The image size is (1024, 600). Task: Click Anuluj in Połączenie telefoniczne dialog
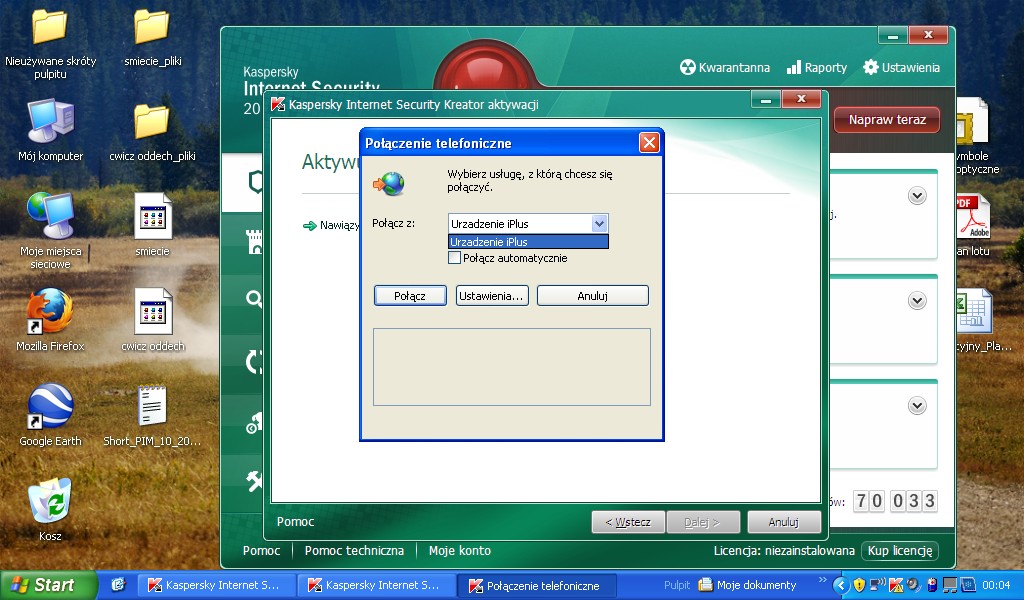tap(592, 296)
